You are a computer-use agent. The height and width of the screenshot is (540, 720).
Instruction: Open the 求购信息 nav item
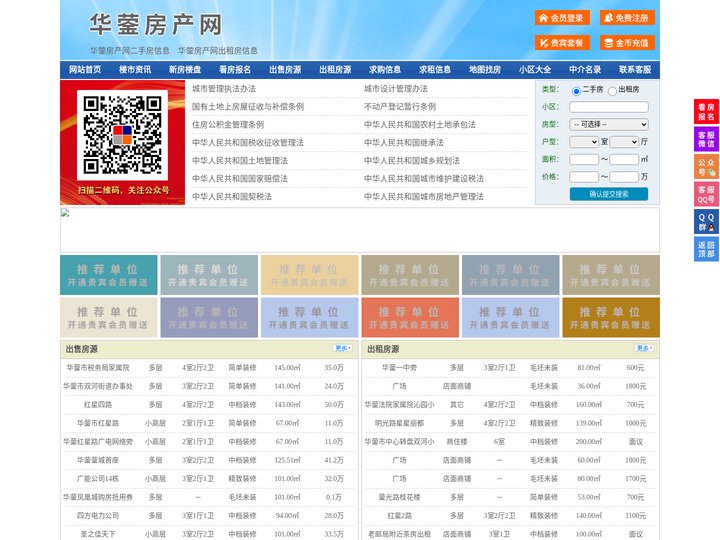tap(385, 70)
